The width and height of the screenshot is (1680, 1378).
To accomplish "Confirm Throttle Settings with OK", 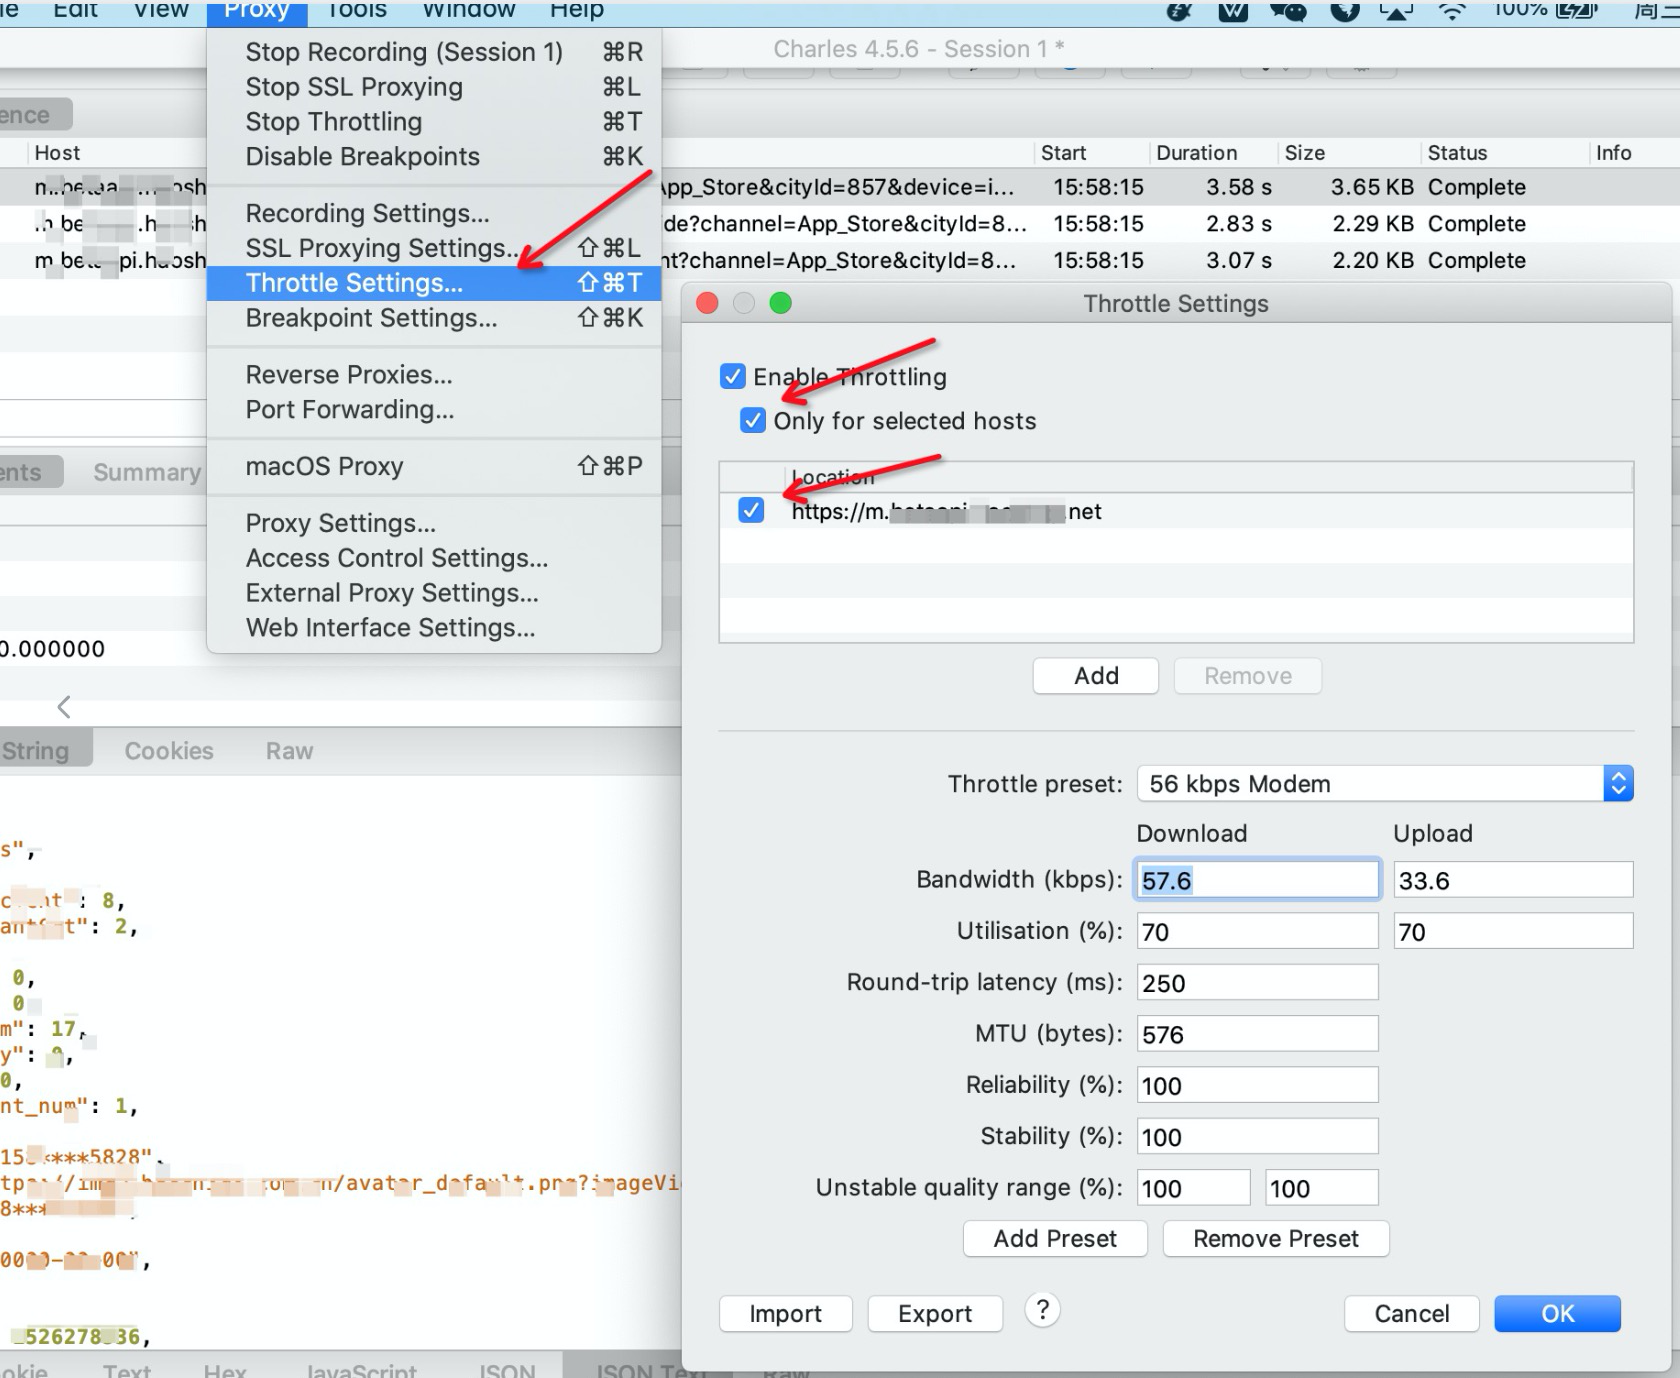I will 1558,1314.
